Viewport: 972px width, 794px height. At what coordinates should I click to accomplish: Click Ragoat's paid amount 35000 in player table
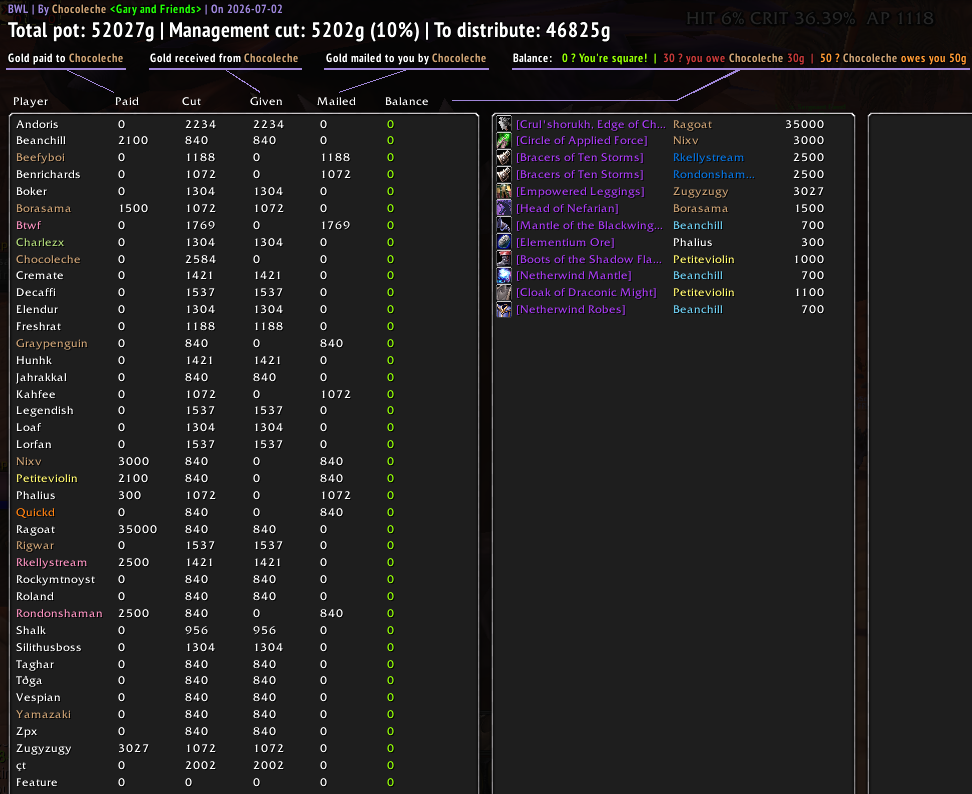click(138, 529)
